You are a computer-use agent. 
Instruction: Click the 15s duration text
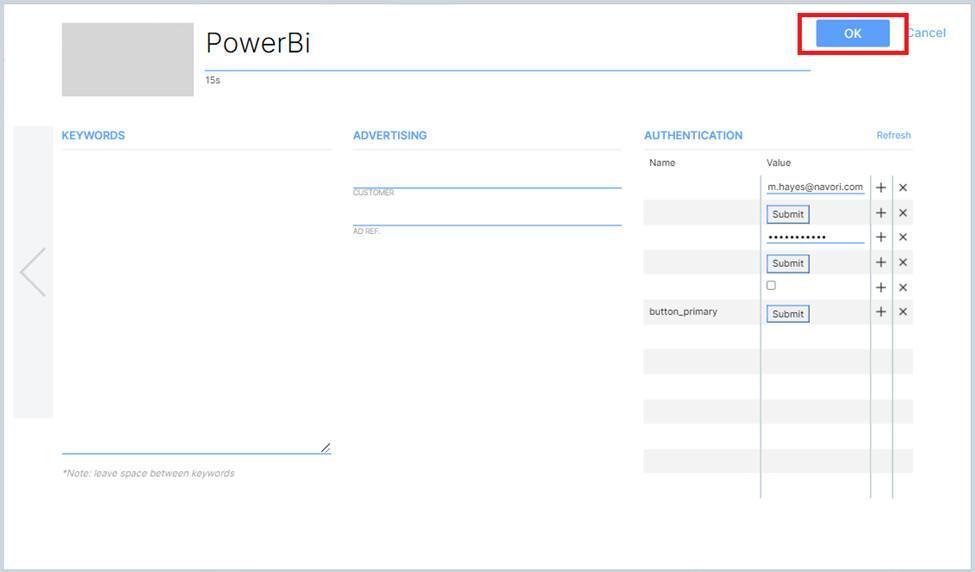point(213,80)
